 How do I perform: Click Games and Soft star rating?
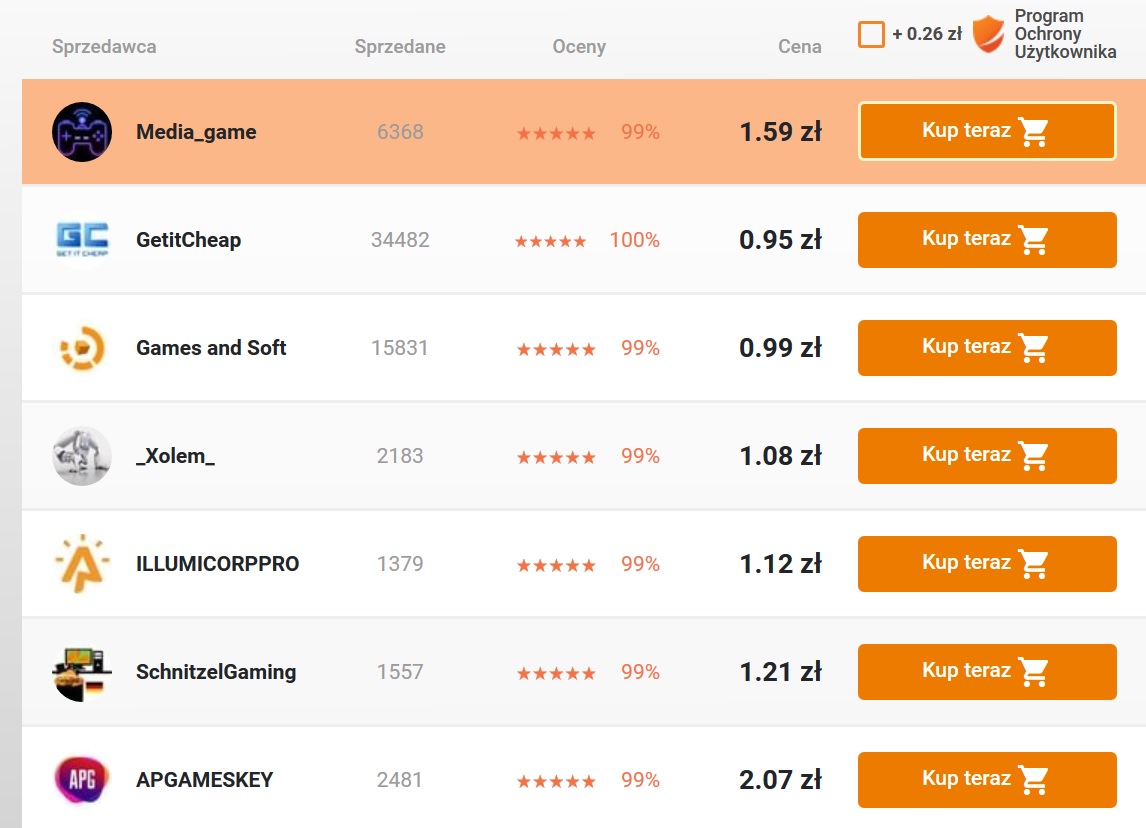click(556, 349)
